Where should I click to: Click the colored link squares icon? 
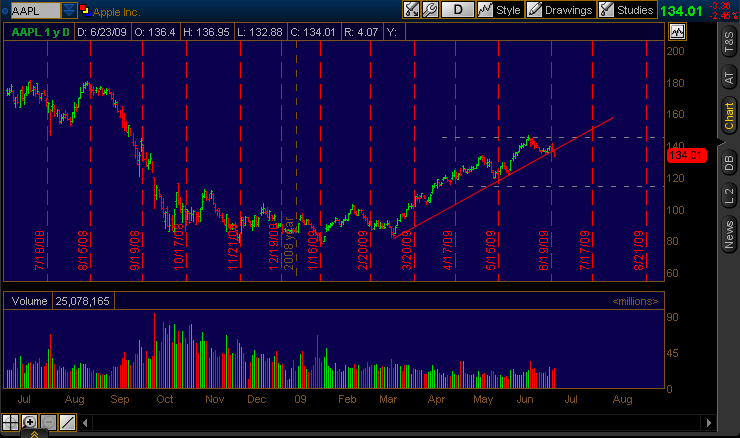[85, 10]
